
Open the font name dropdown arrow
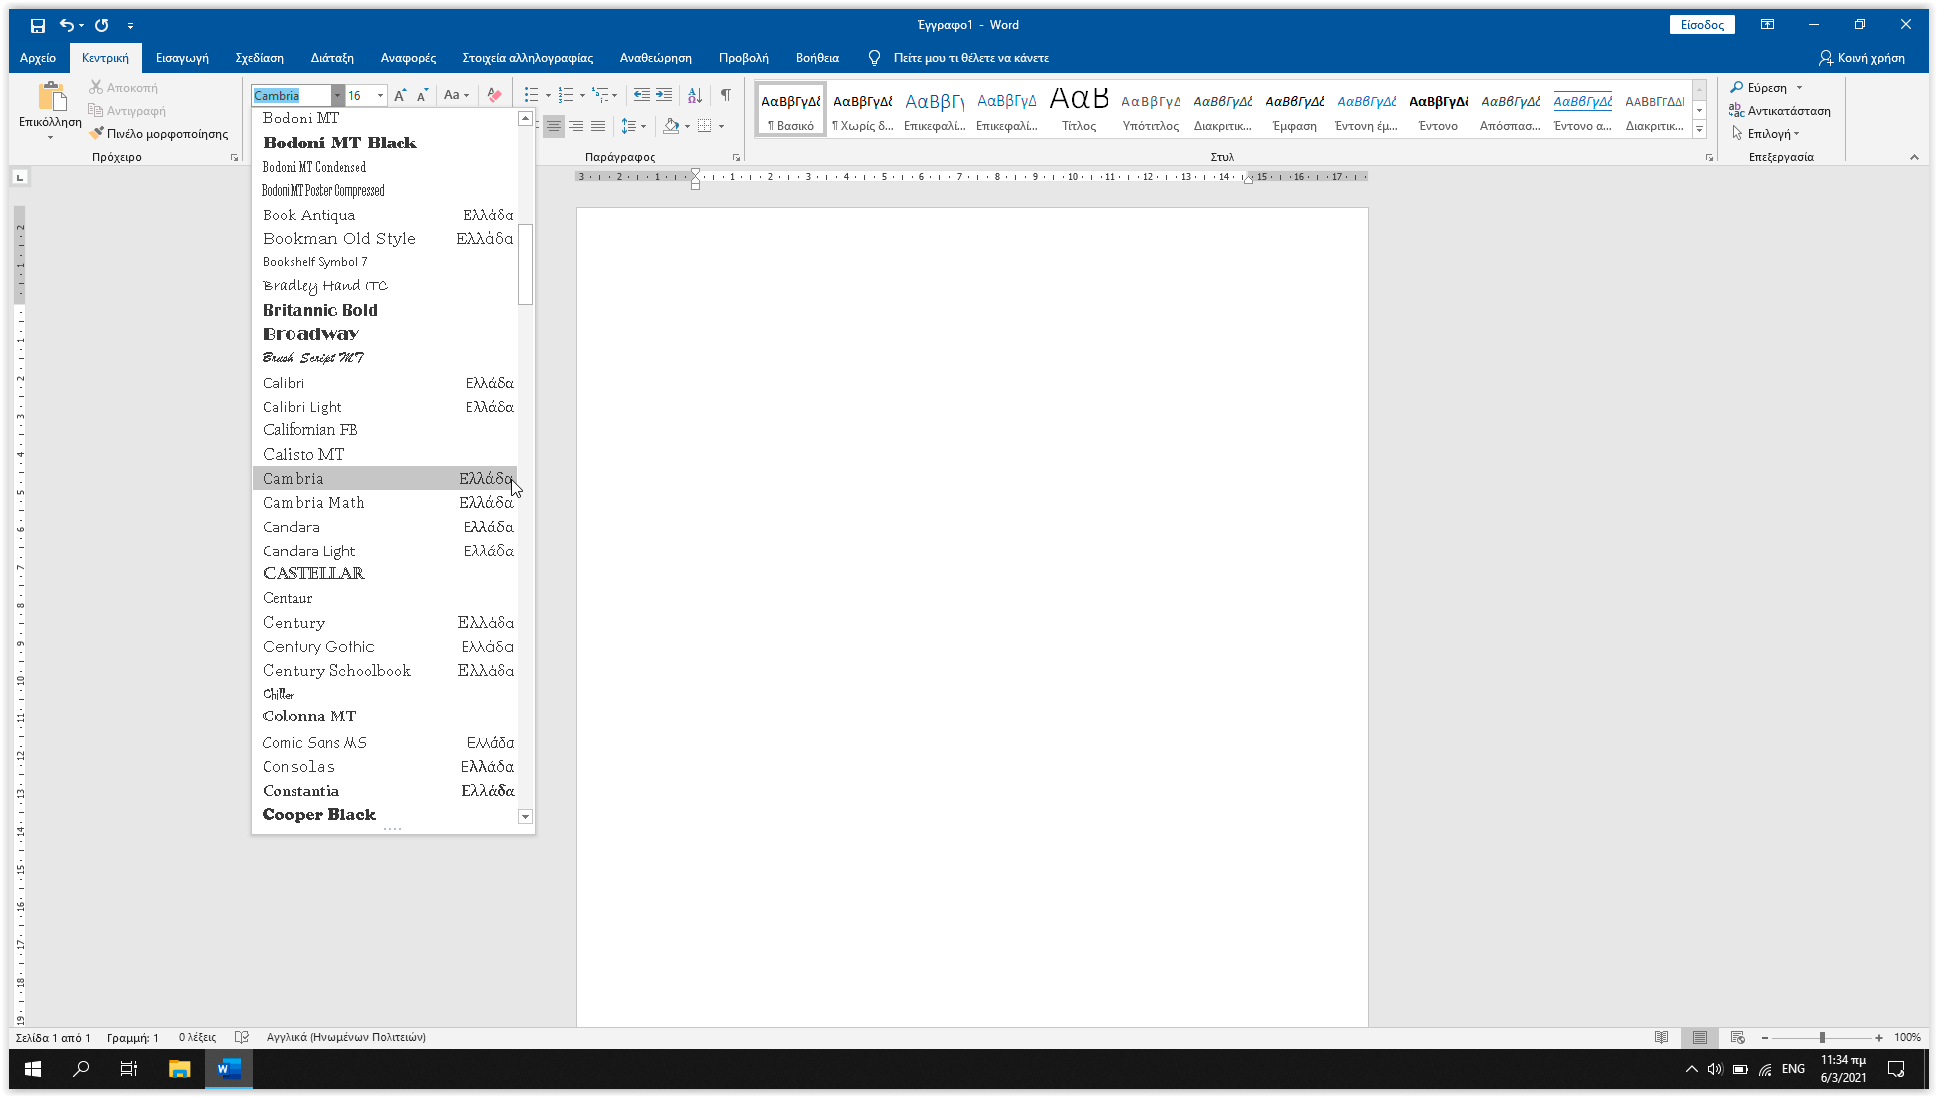click(x=337, y=95)
